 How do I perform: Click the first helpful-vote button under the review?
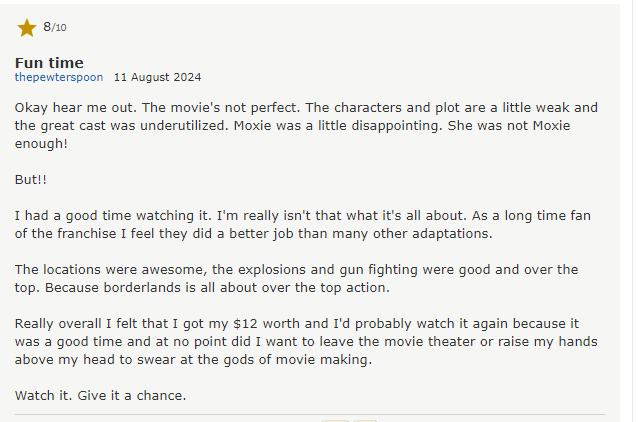[335, 421]
